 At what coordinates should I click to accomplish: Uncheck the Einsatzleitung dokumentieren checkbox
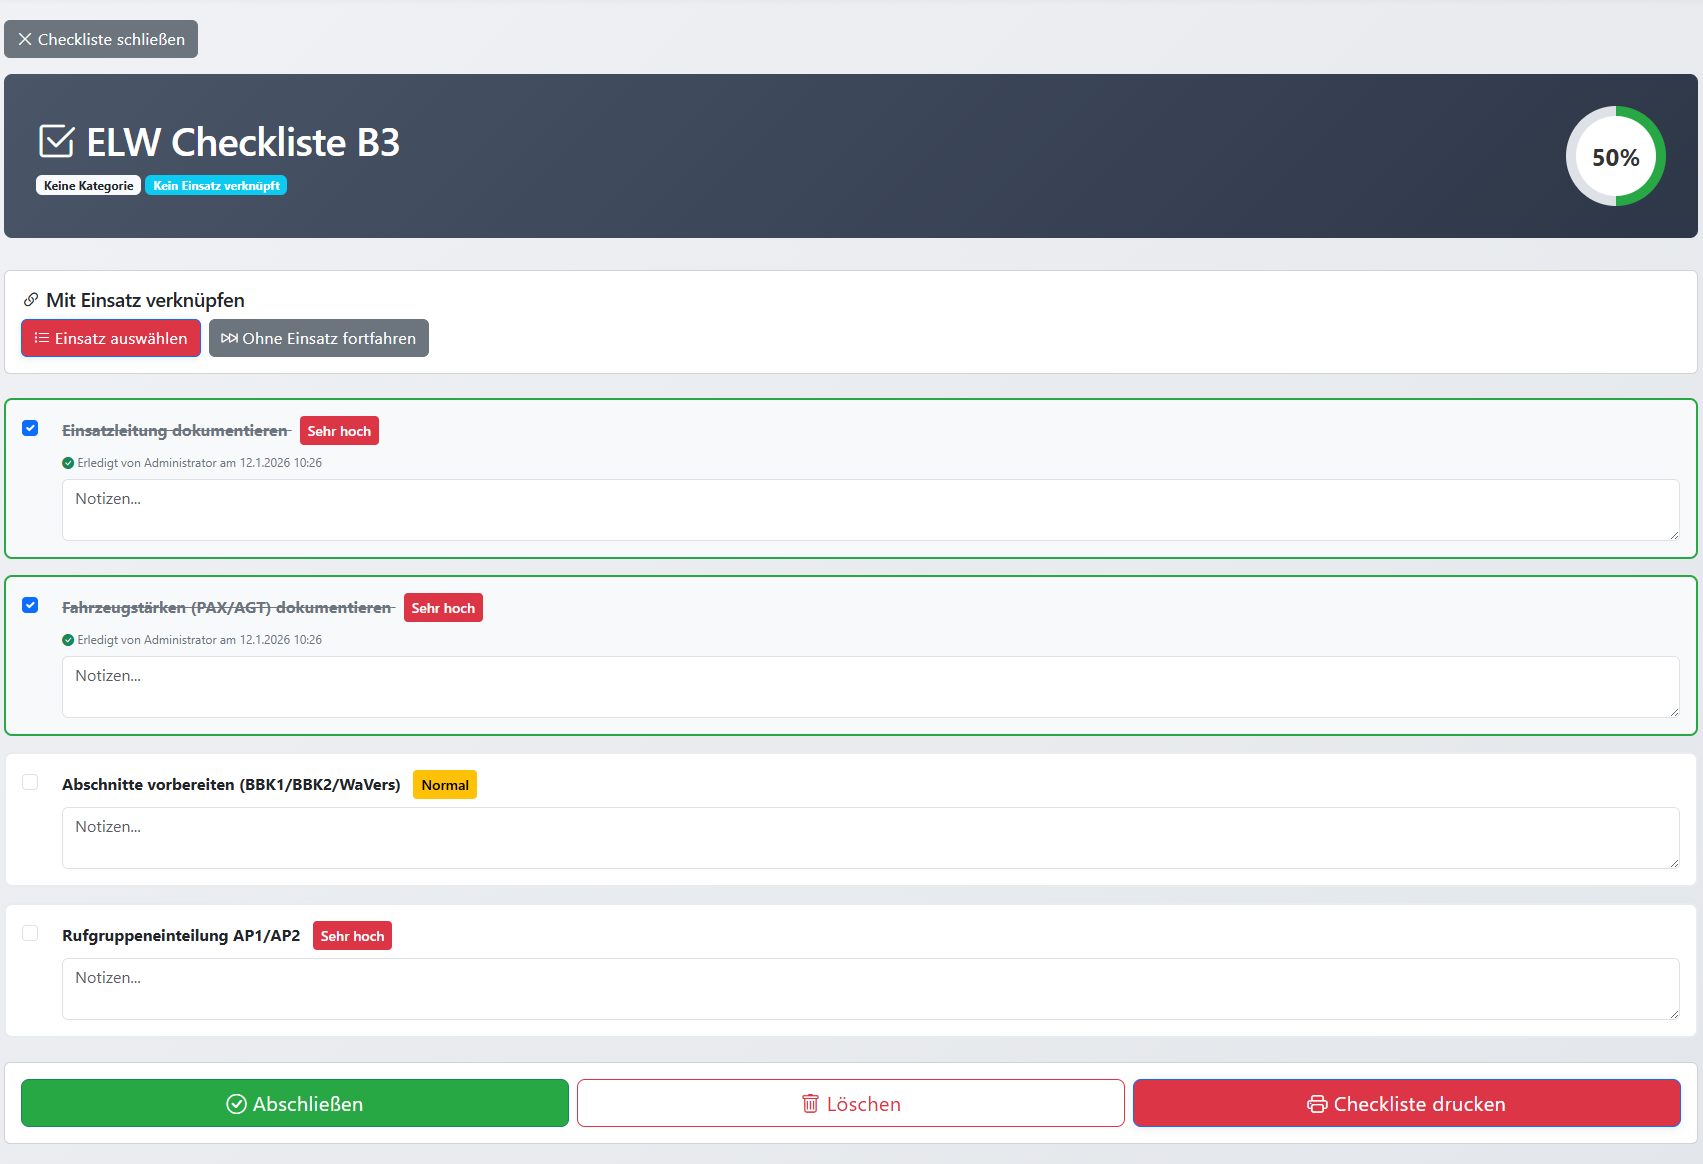(30, 428)
